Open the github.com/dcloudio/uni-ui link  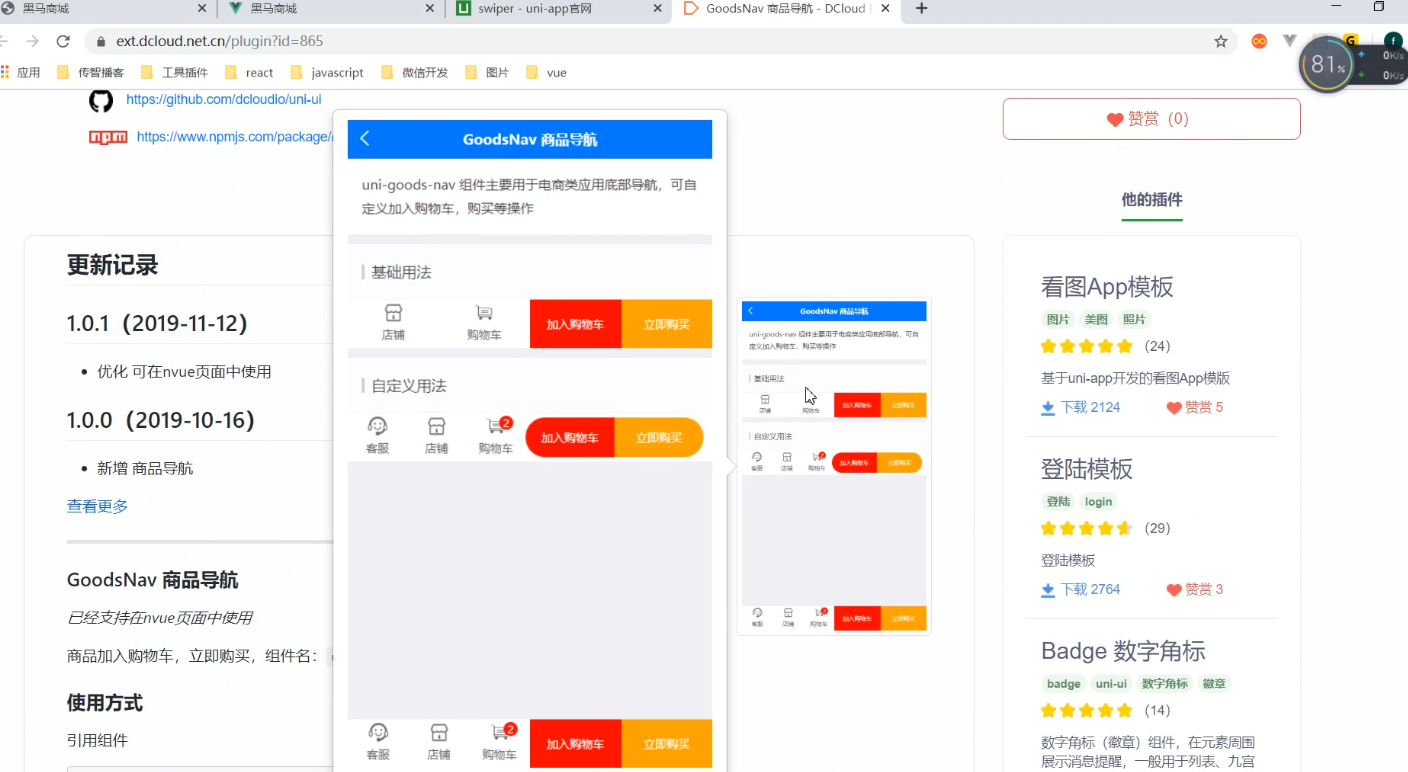point(224,99)
